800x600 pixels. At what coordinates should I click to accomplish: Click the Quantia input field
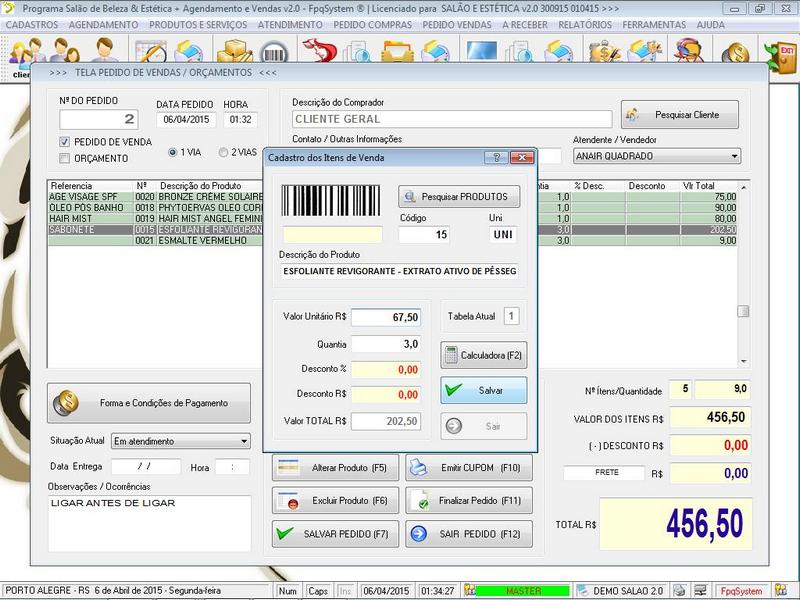pos(385,344)
